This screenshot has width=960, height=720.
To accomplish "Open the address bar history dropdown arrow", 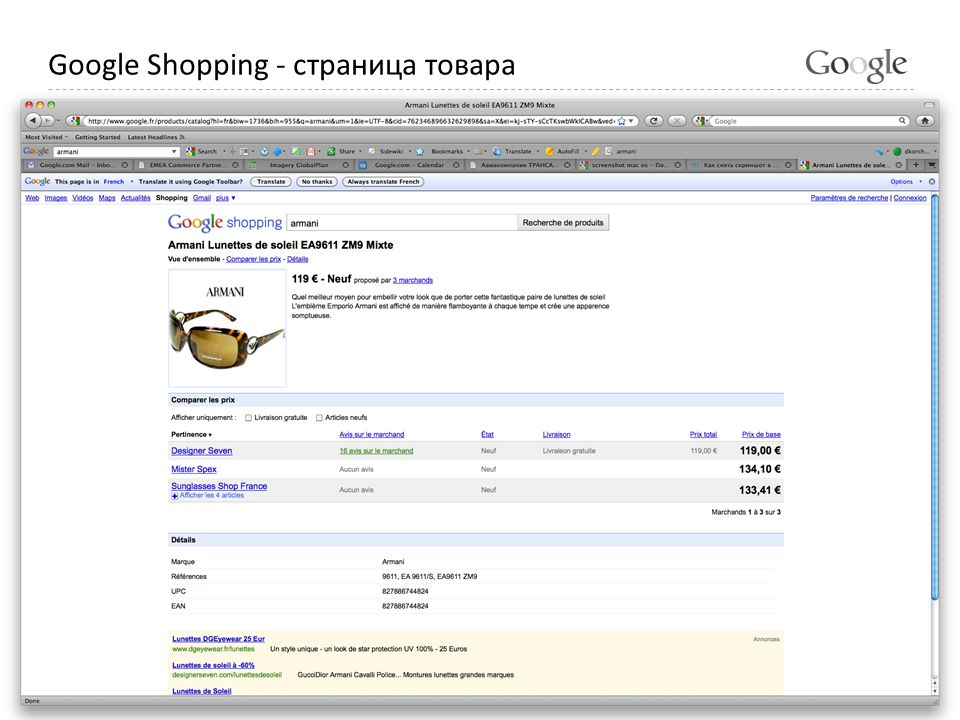I will pos(631,121).
